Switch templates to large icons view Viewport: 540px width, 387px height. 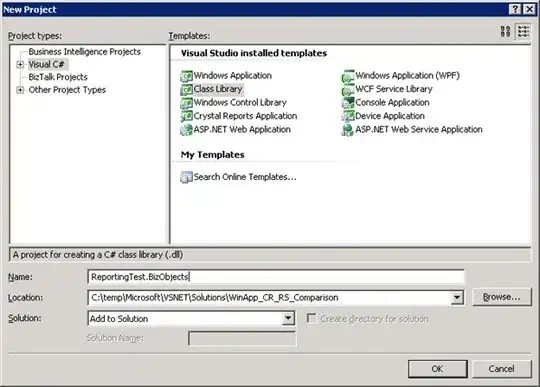(x=505, y=31)
